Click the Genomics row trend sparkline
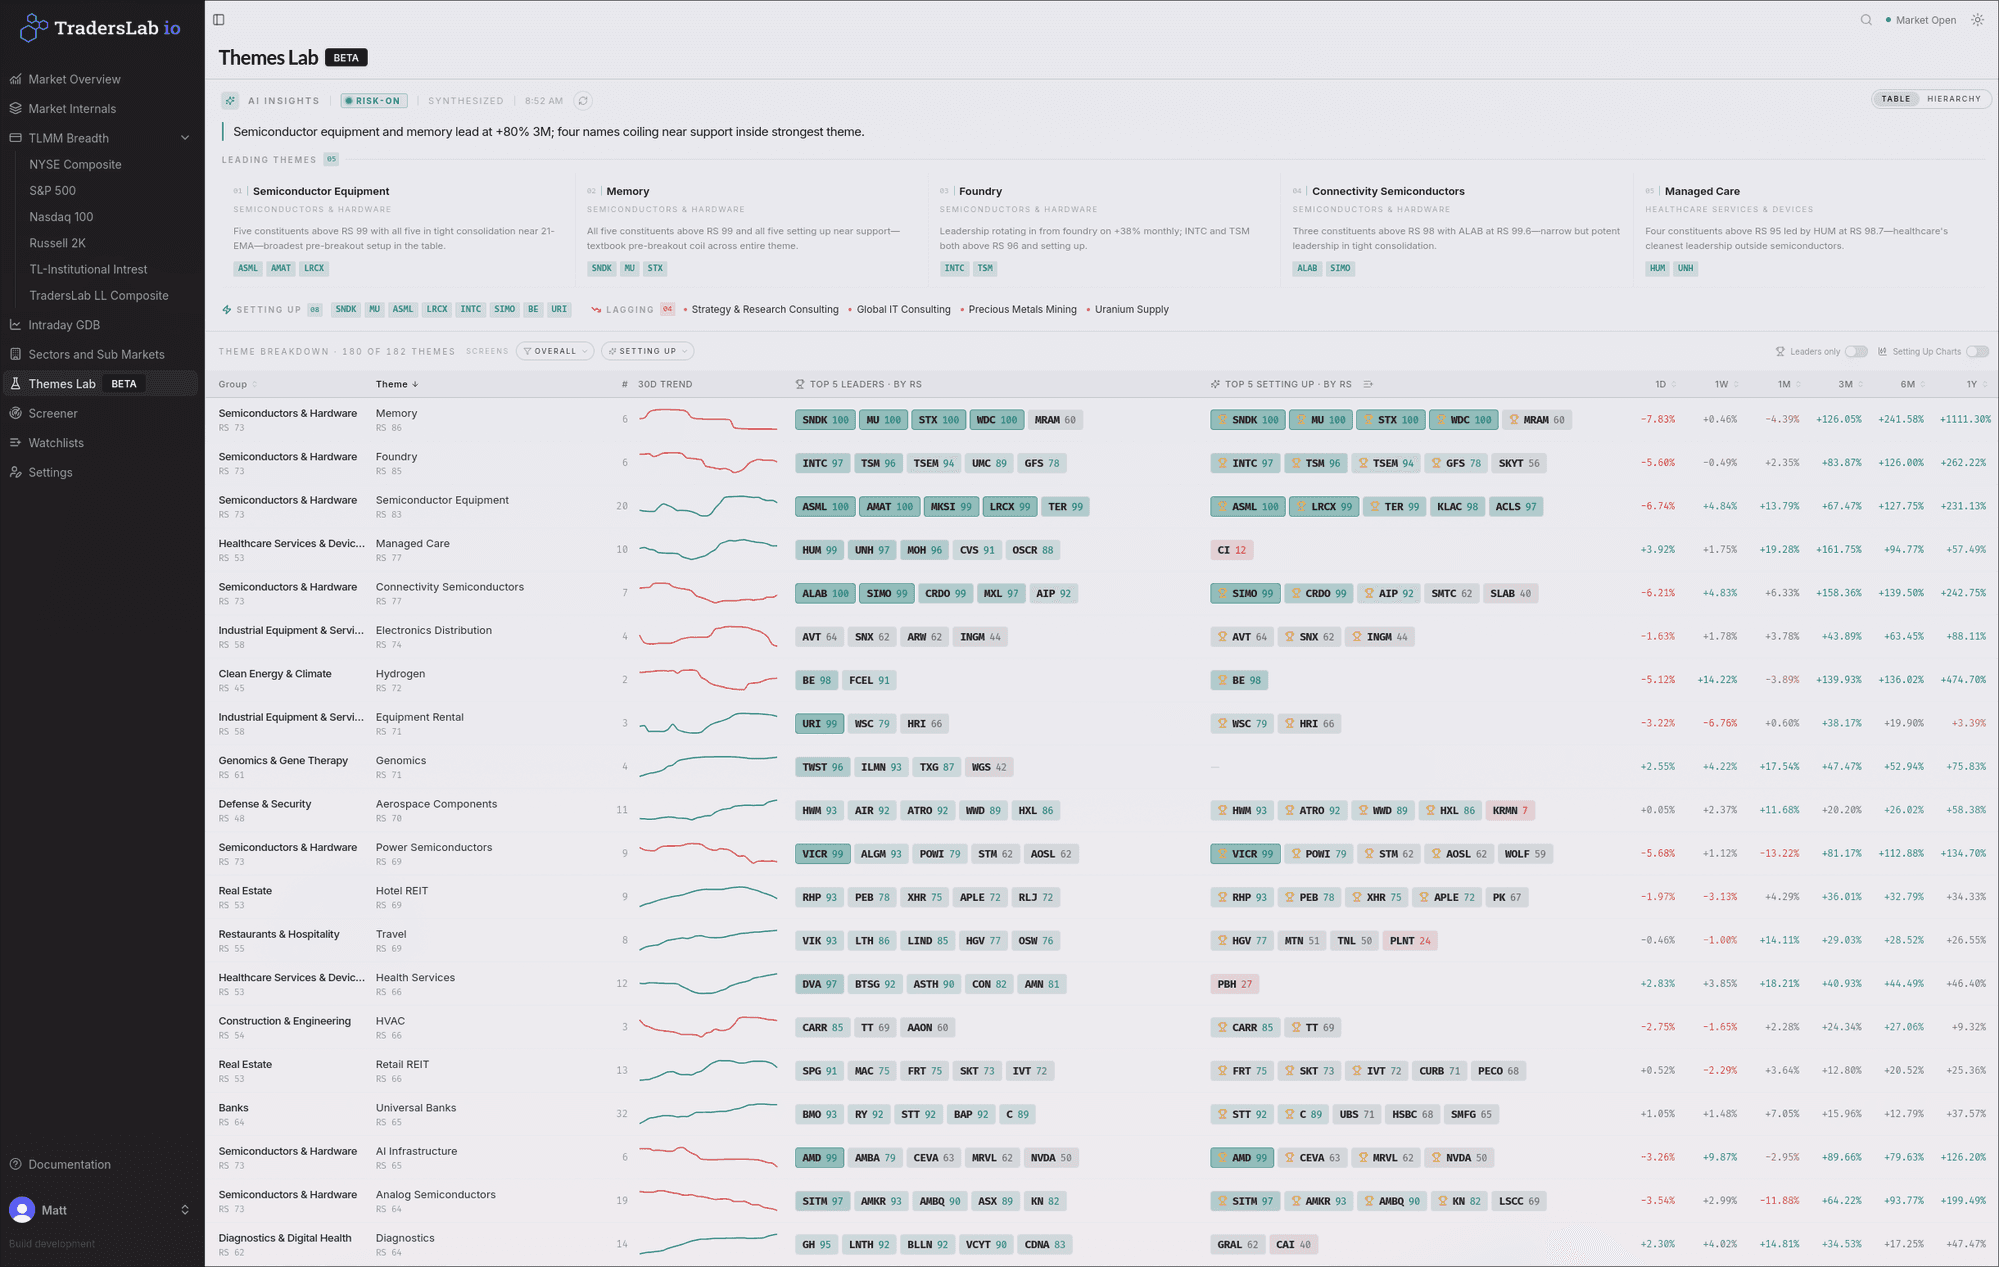This screenshot has width=1999, height=1267. (x=708, y=767)
